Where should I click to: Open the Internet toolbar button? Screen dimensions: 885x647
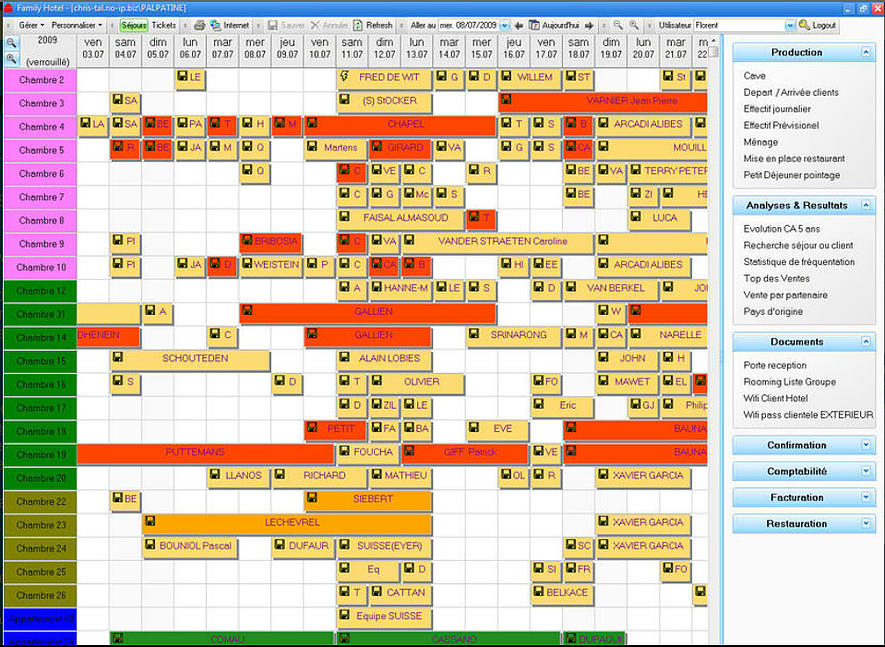[230, 25]
